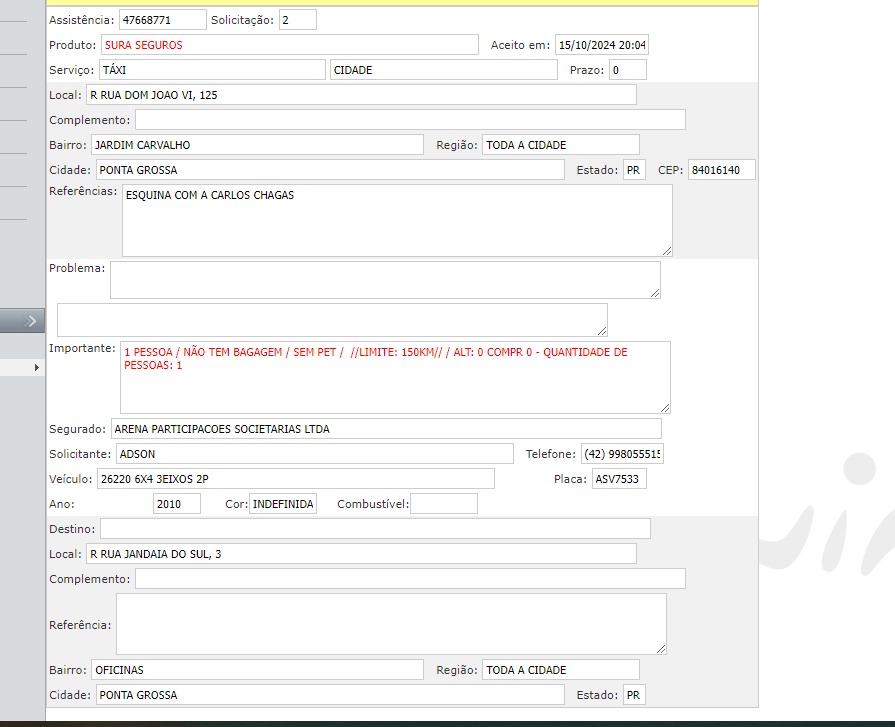The width and height of the screenshot is (895, 727).
Task: Click the Solicitante field ADSON
Action: 315,454
